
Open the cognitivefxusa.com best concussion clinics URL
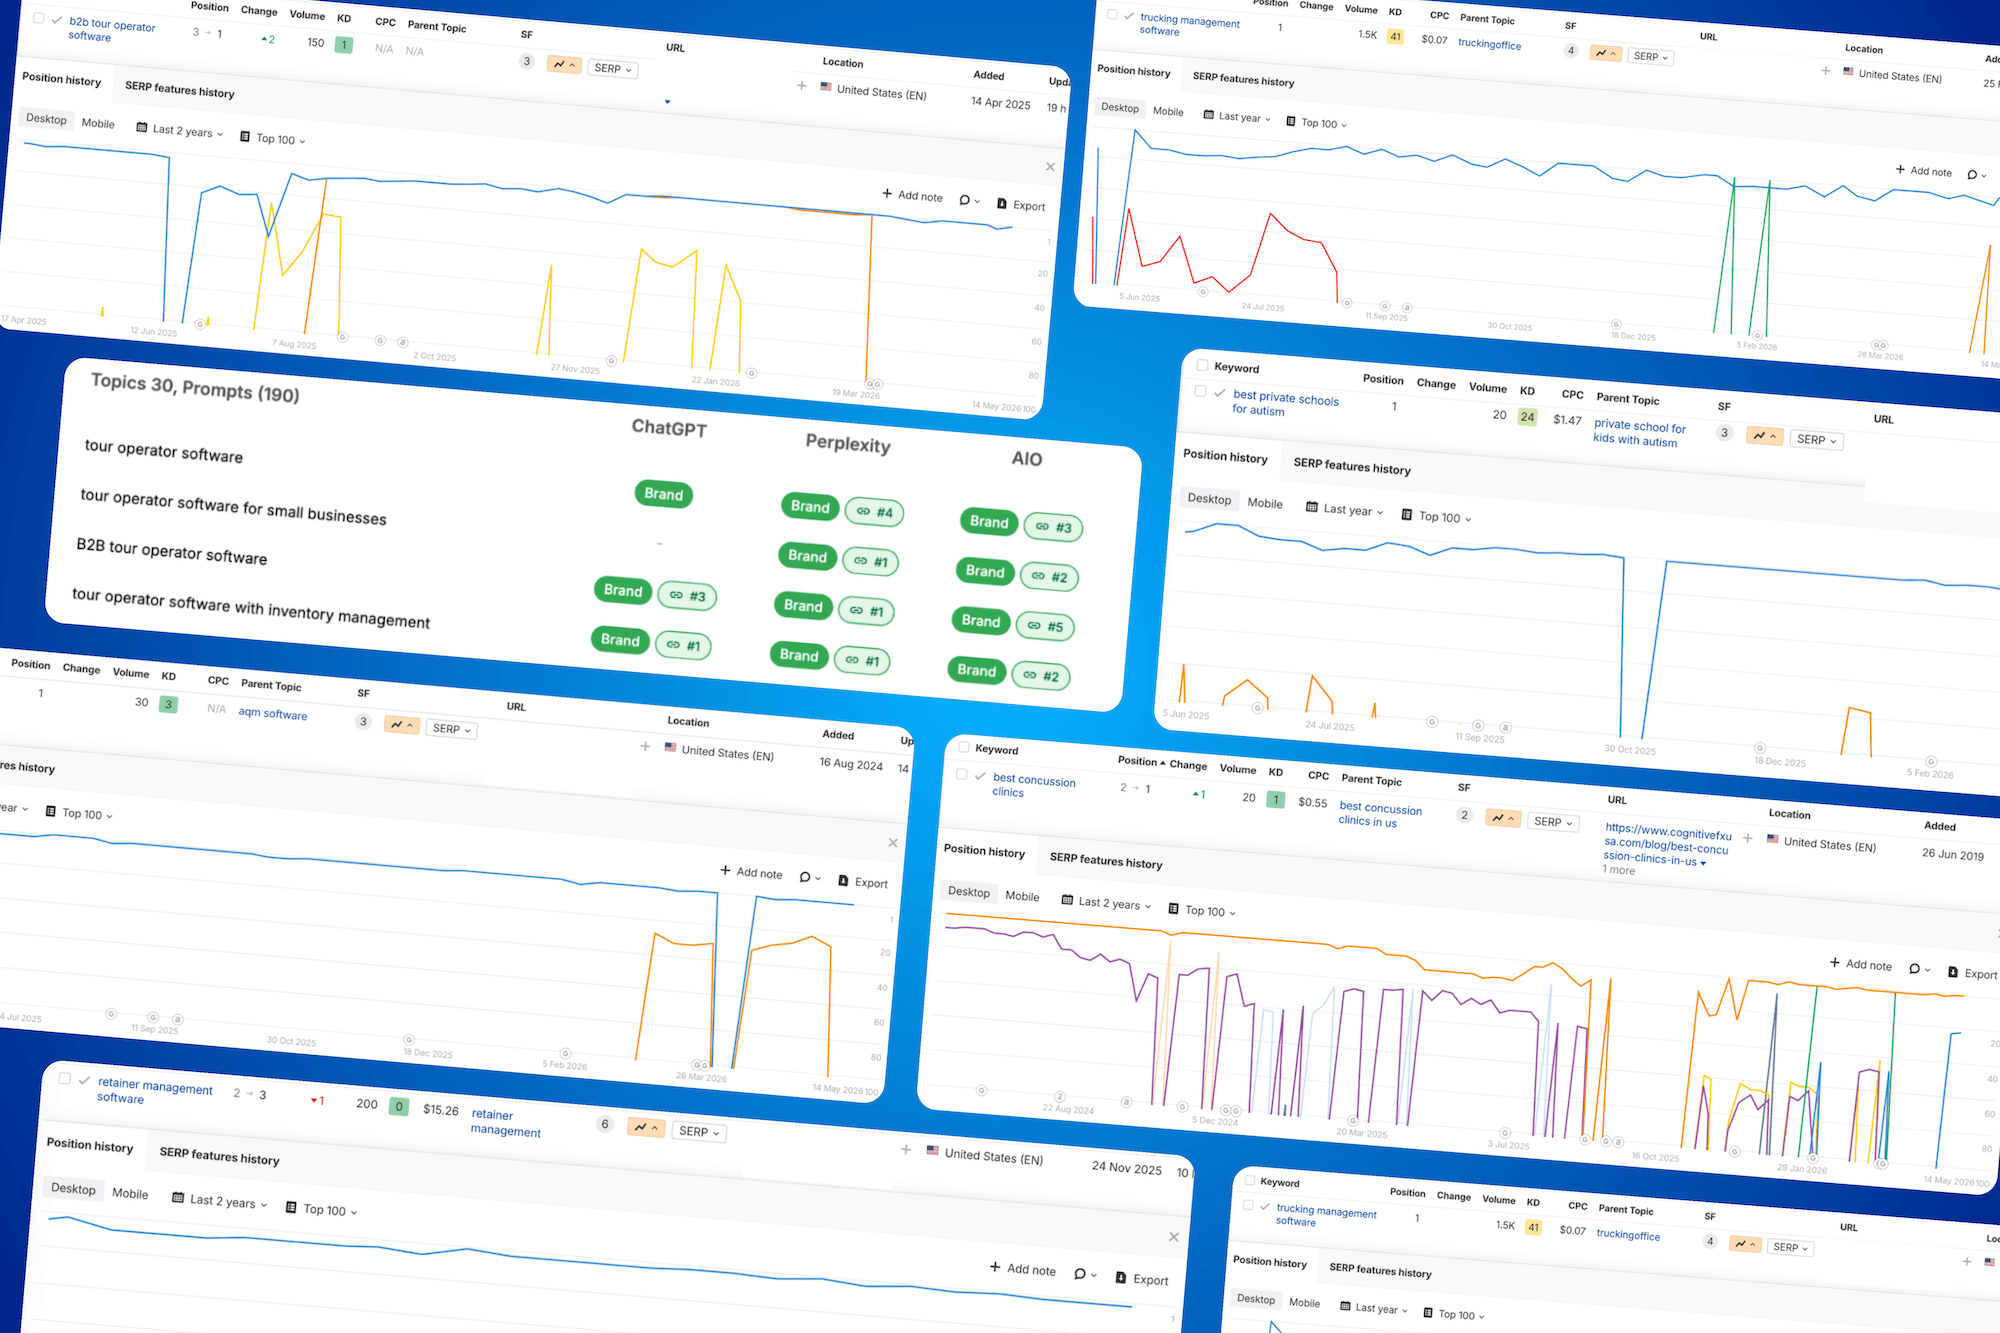tap(1667, 845)
